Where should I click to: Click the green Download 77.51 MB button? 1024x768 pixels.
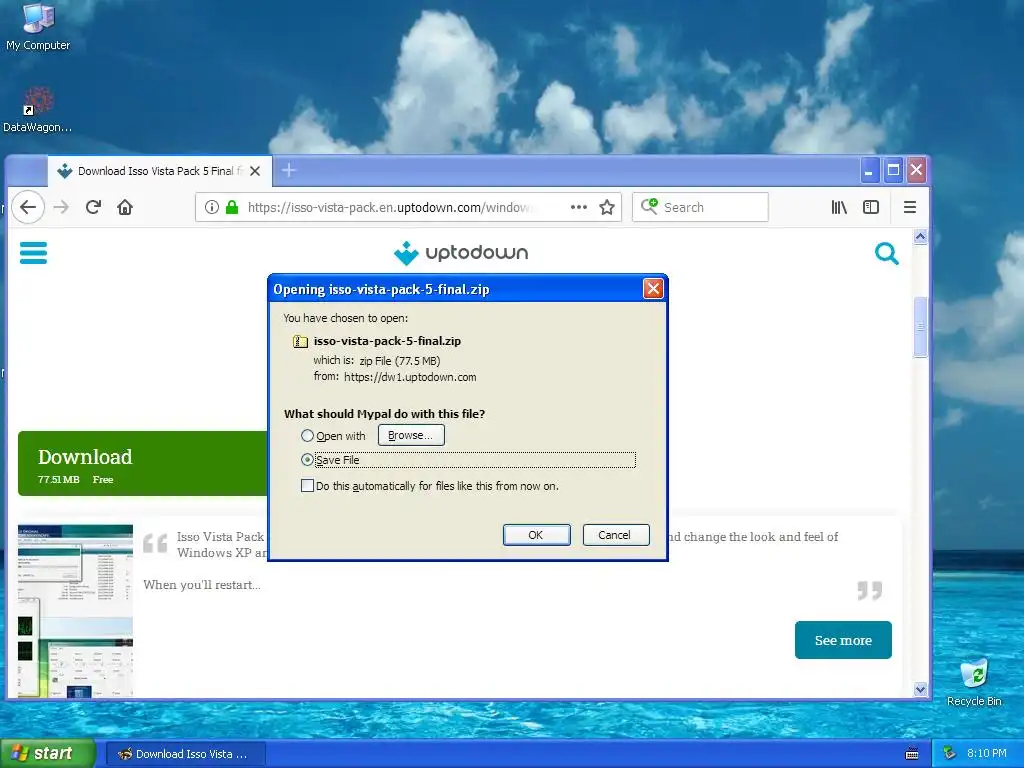tap(142, 464)
